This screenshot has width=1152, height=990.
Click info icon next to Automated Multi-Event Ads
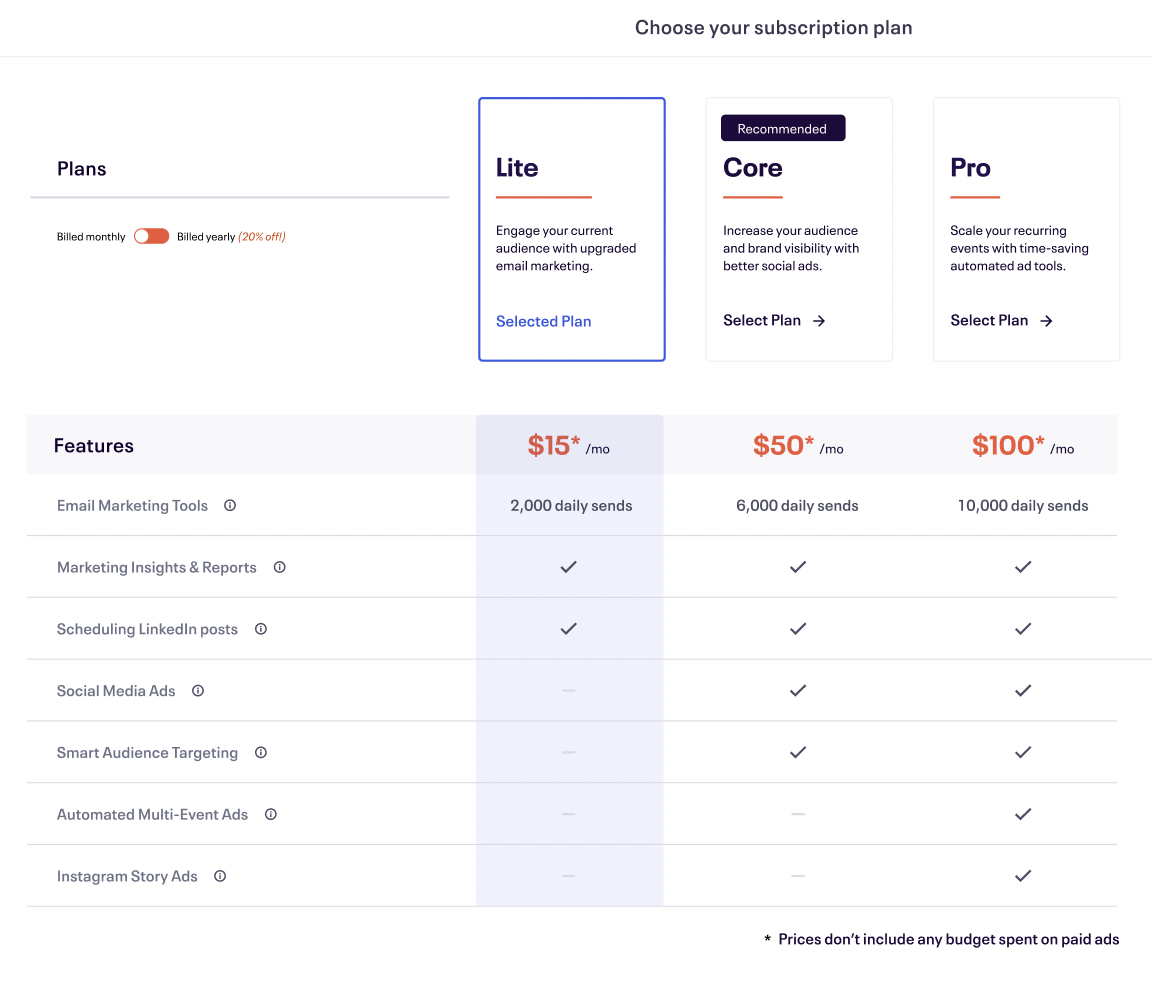[x=270, y=814]
